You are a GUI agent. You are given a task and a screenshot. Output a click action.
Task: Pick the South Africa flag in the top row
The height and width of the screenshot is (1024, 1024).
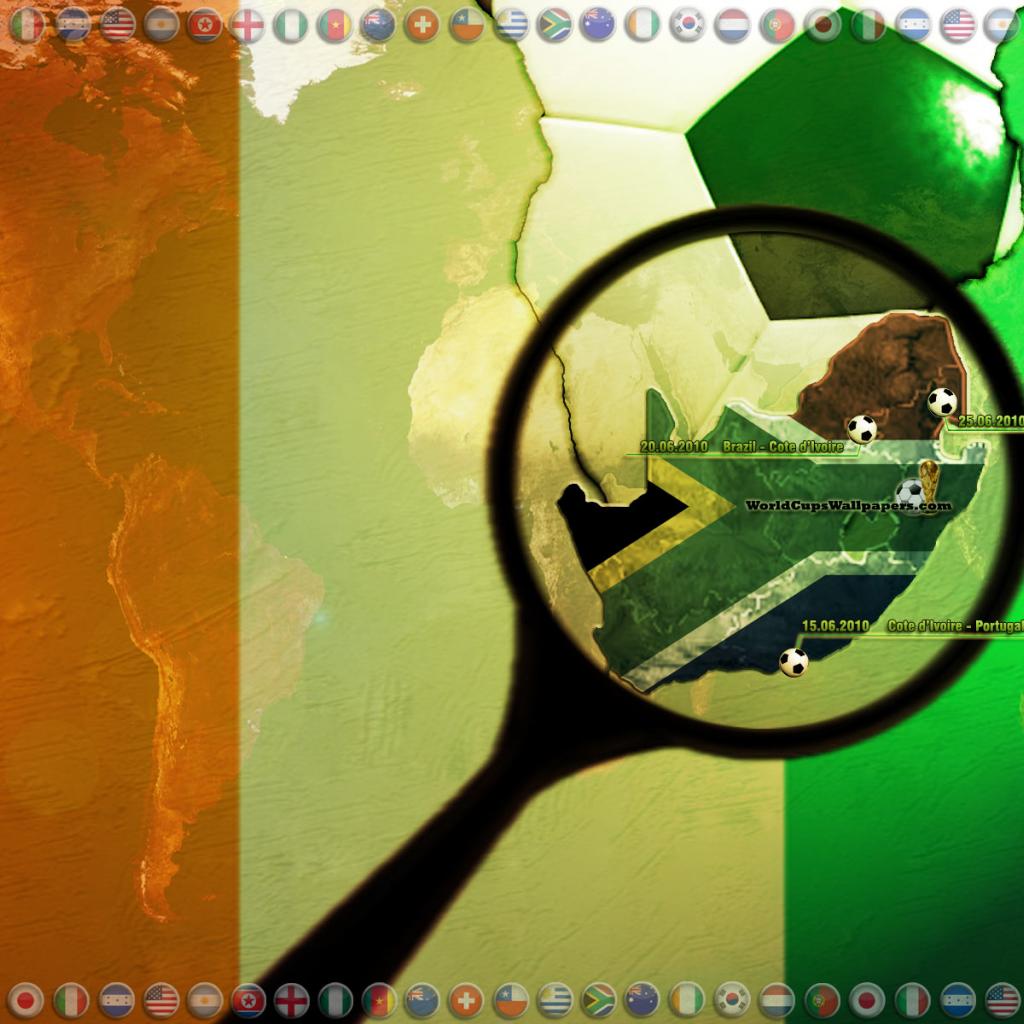tap(554, 25)
